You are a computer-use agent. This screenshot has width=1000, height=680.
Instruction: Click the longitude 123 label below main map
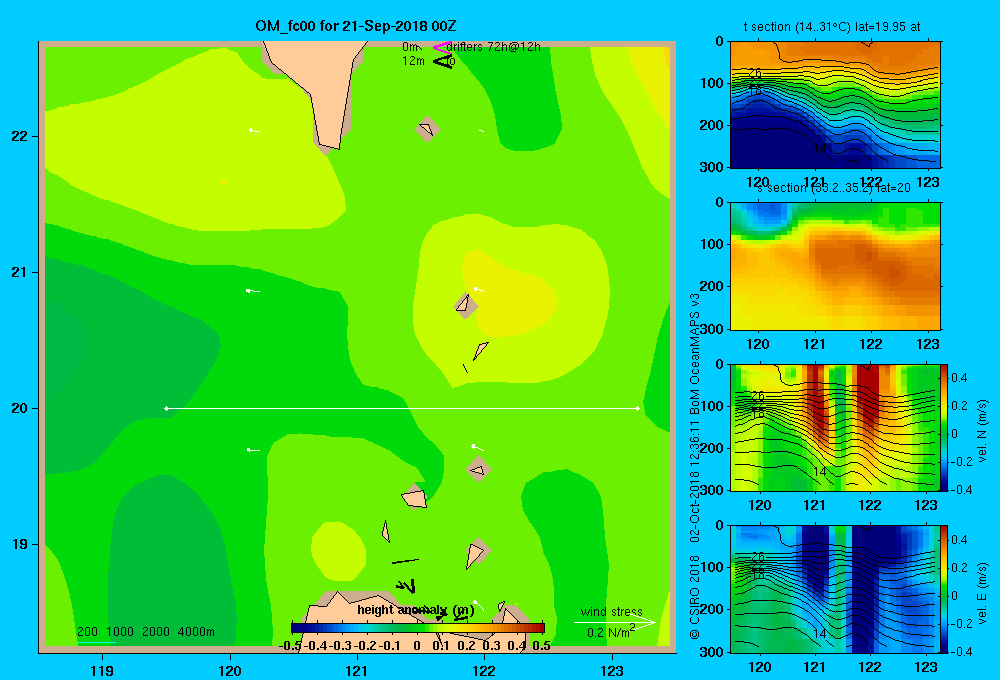612,670
